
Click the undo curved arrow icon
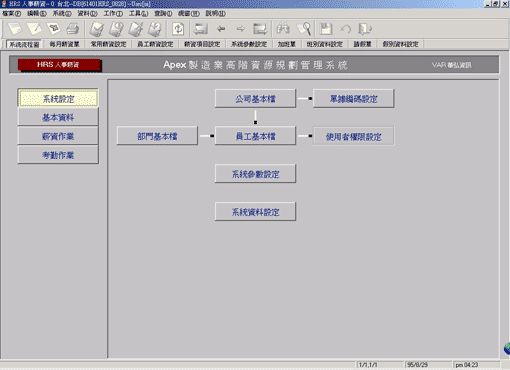point(345,29)
